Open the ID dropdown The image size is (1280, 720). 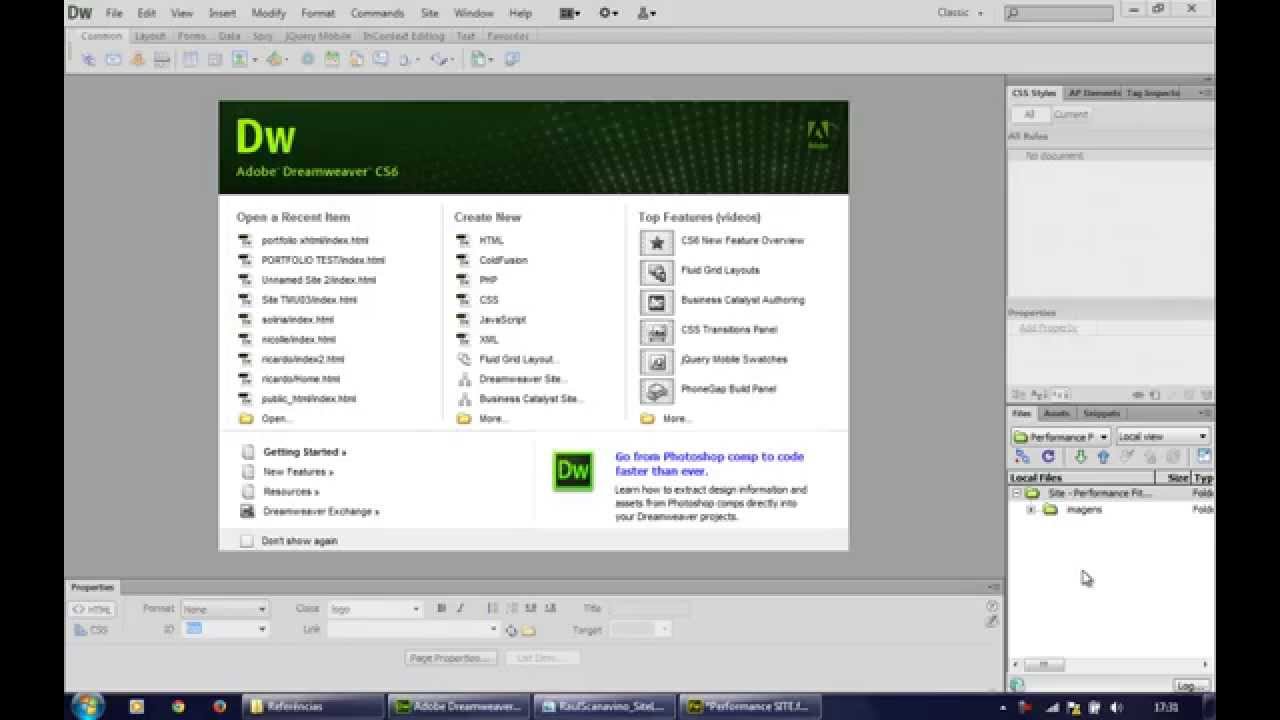[x=225, y=629]
